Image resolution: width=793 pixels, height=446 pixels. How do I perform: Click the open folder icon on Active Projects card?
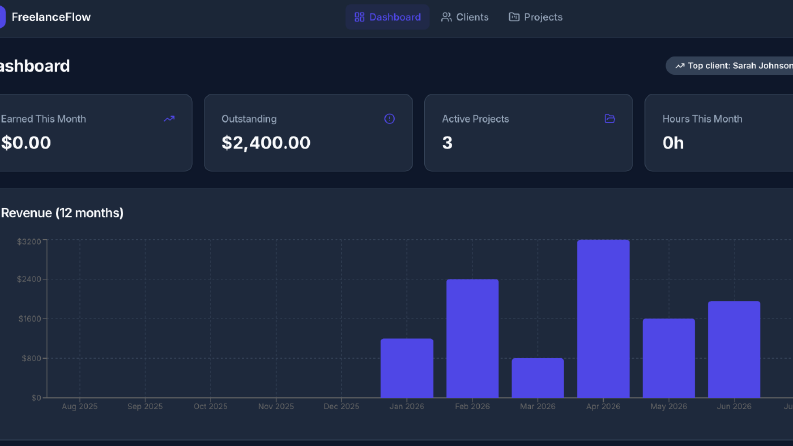(x=610, y=119)
